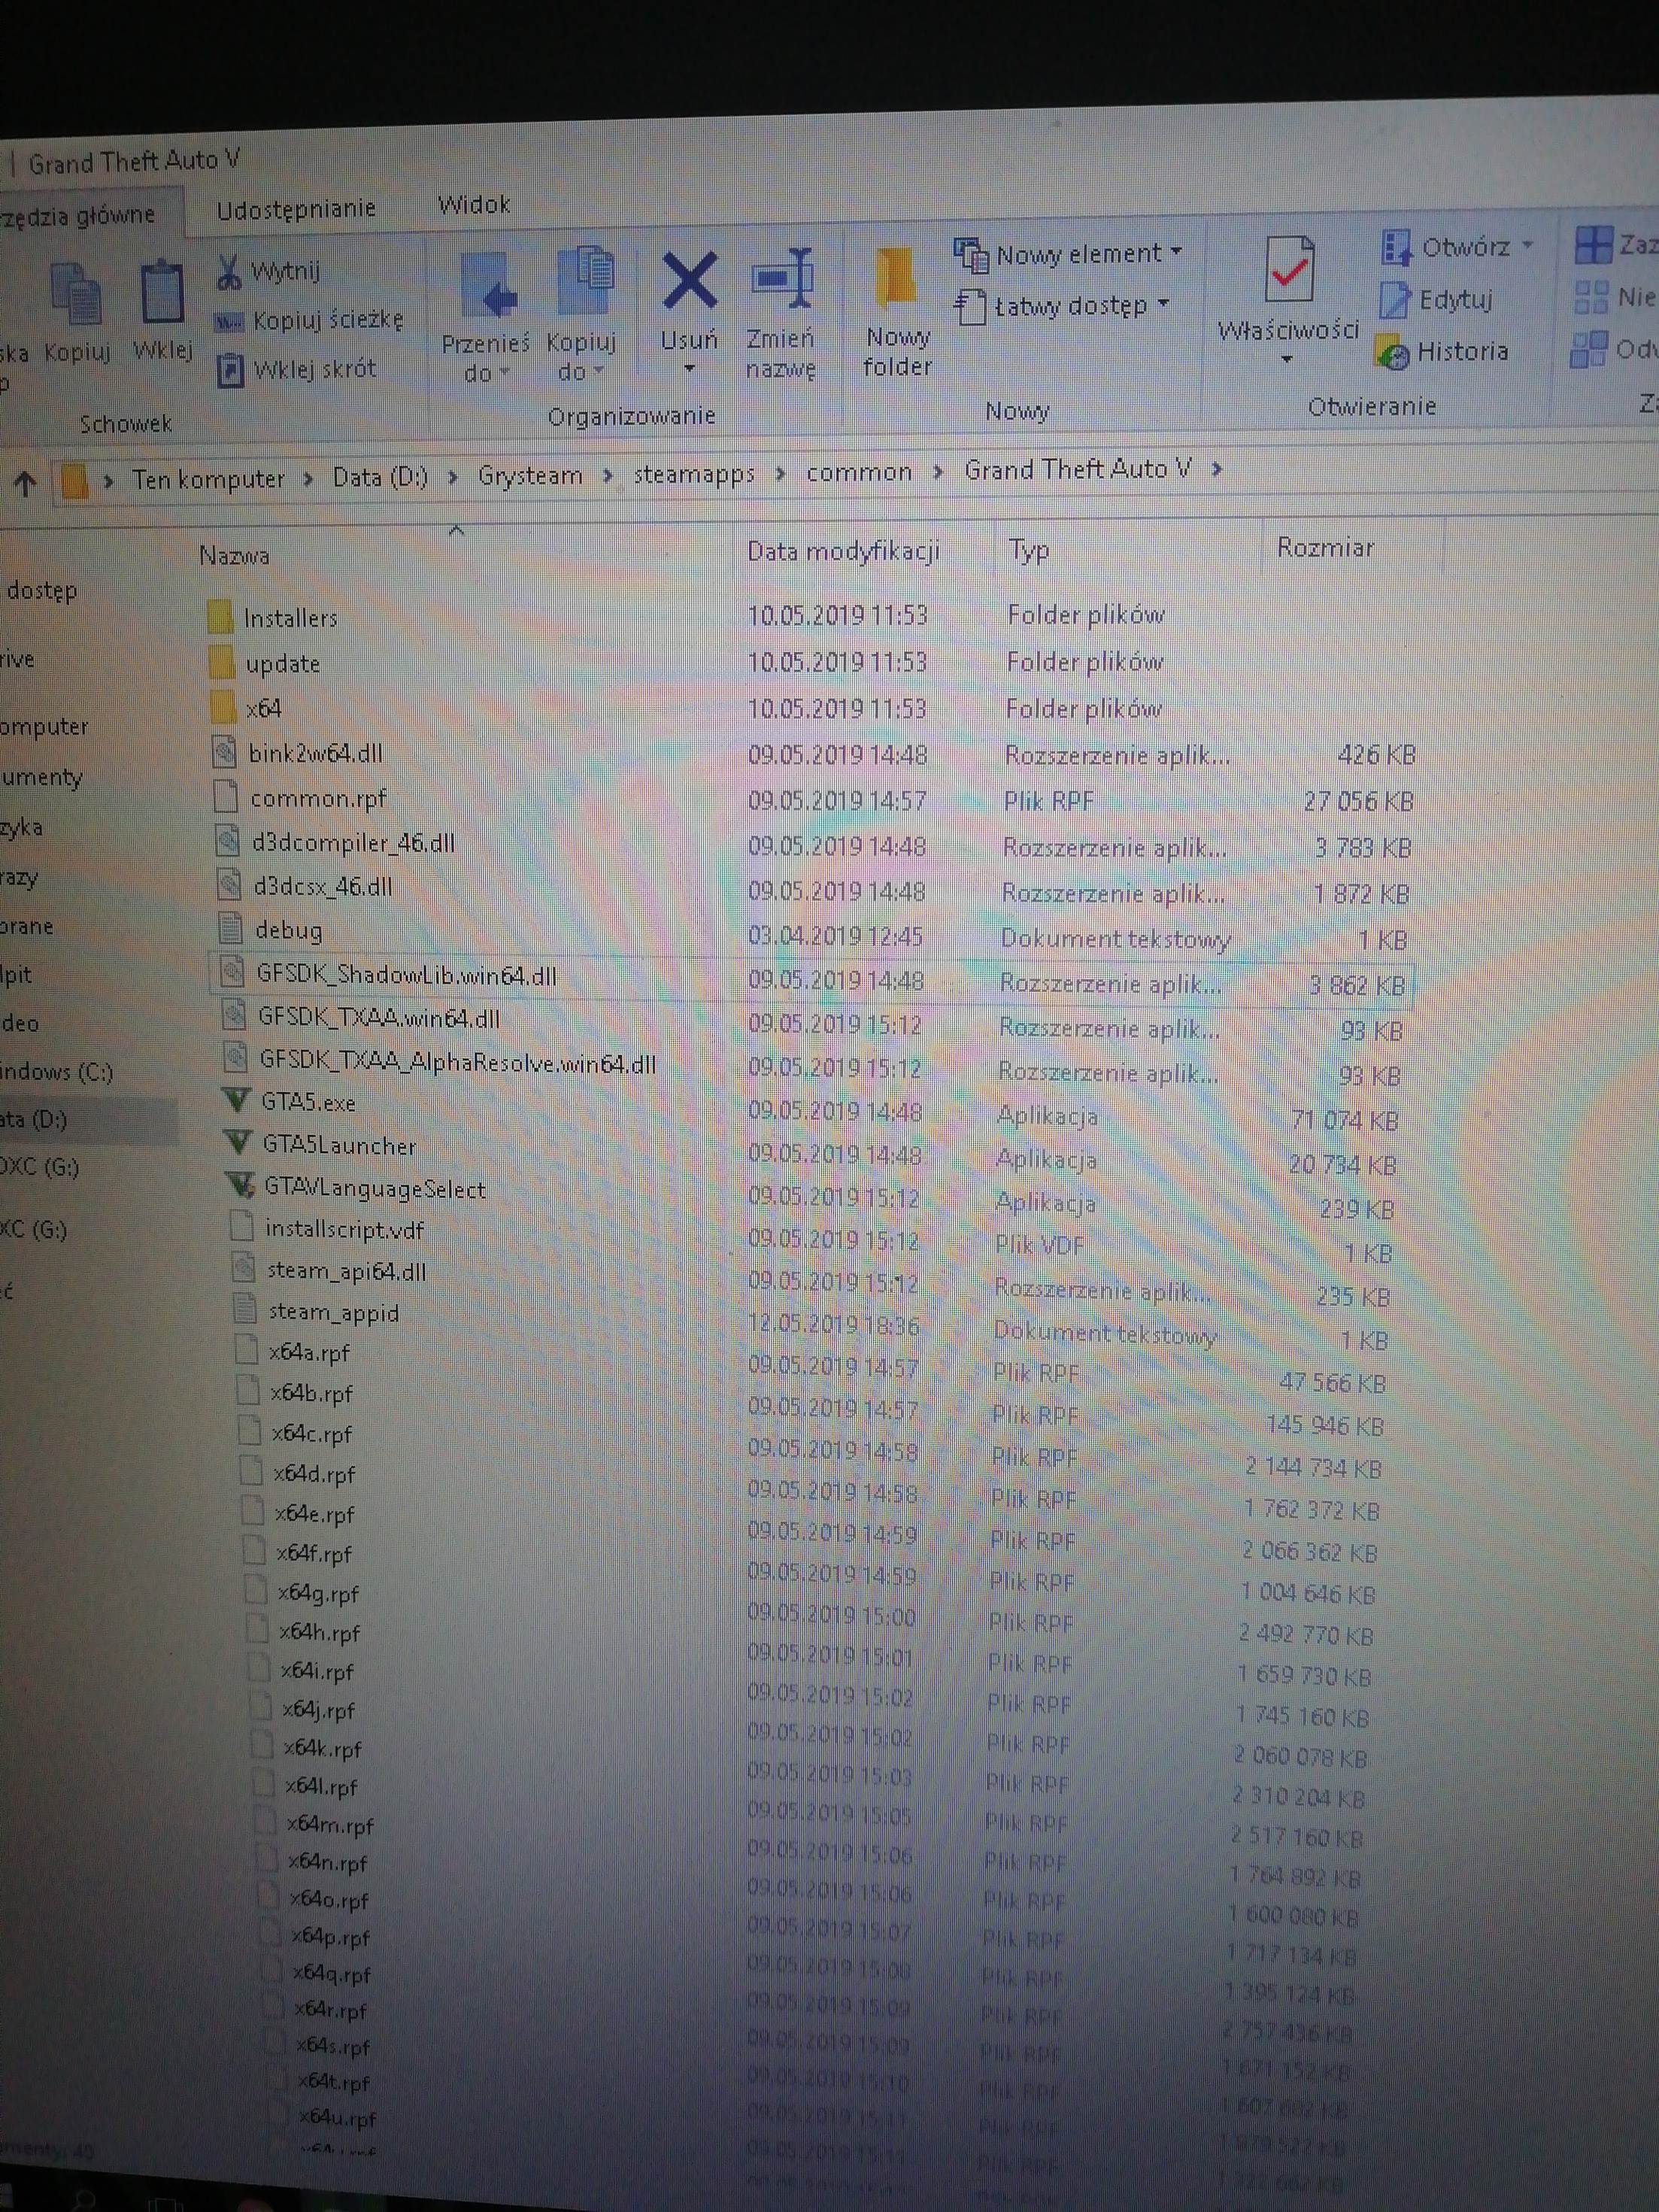The width and height of the screenshot is (1659, 2212).
Task: Sort by the Data modyfikacji column header
Action: point(843,551)
